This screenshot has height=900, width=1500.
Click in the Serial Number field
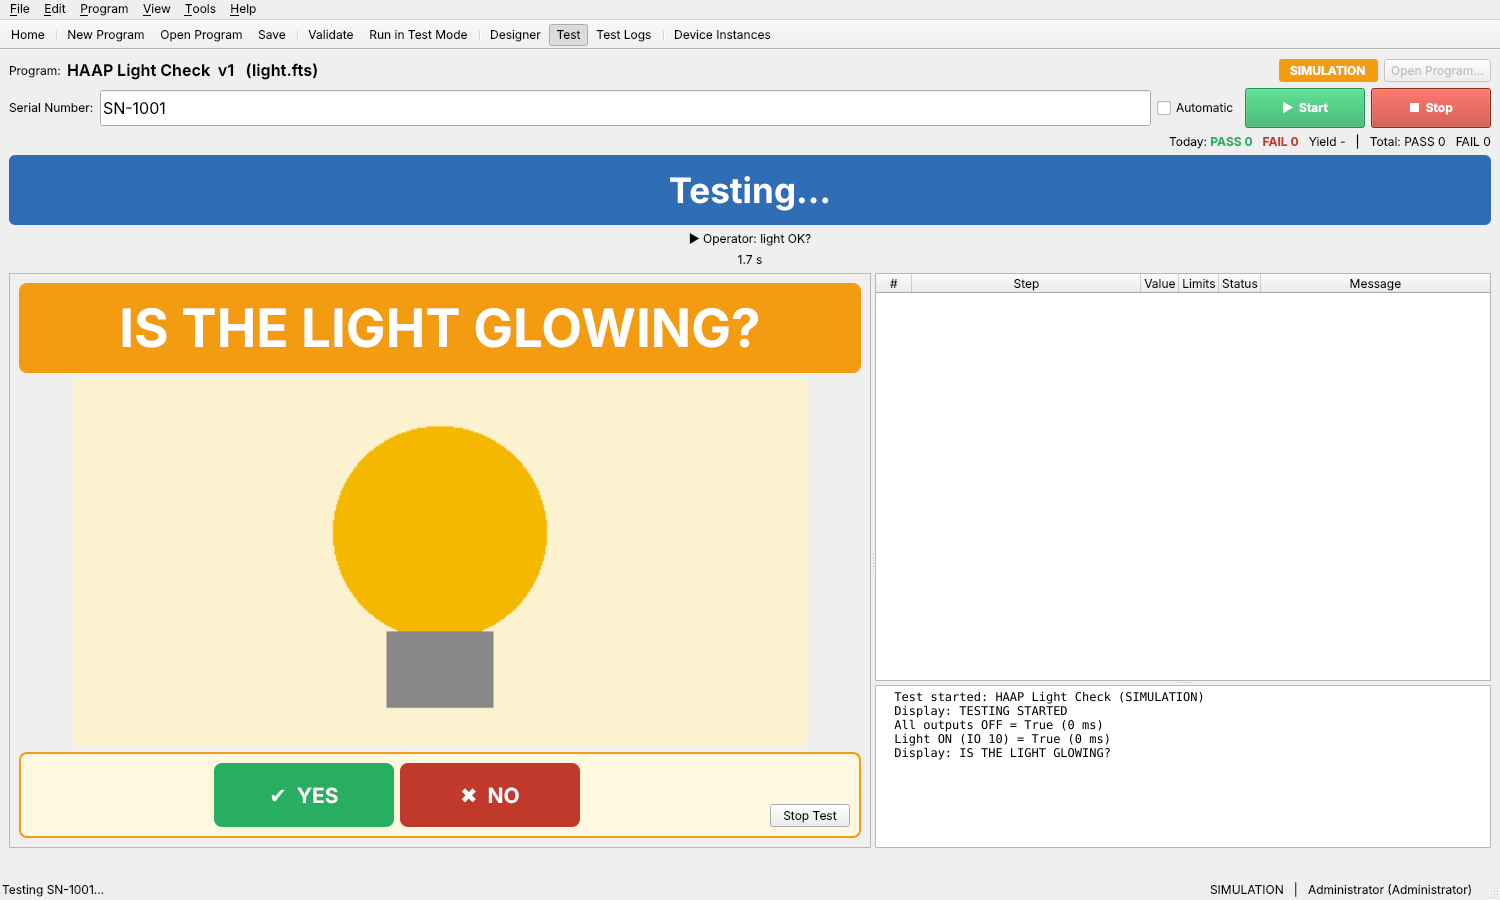(625, 108)
